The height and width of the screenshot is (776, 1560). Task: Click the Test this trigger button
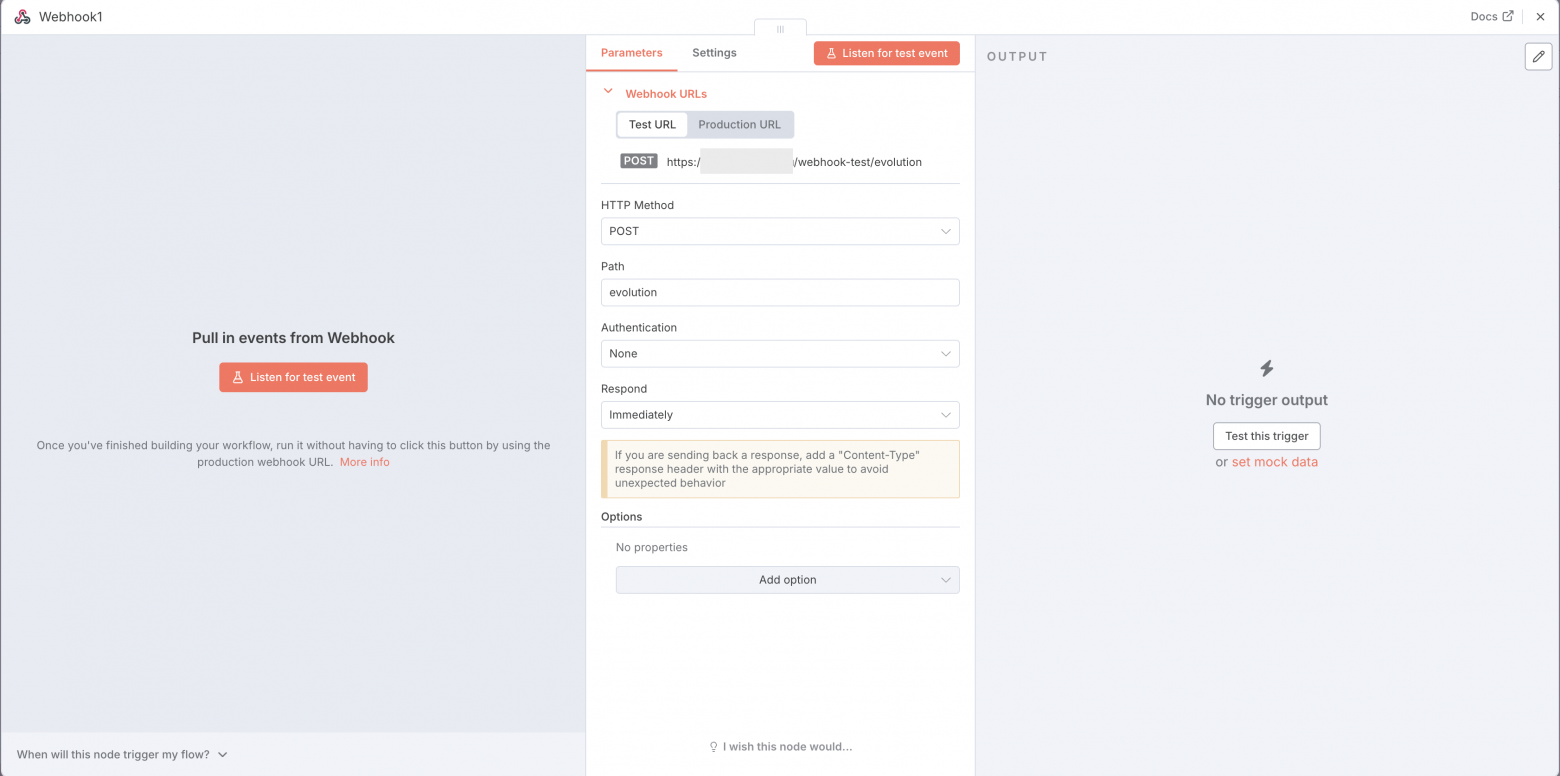click(1266, 436)
